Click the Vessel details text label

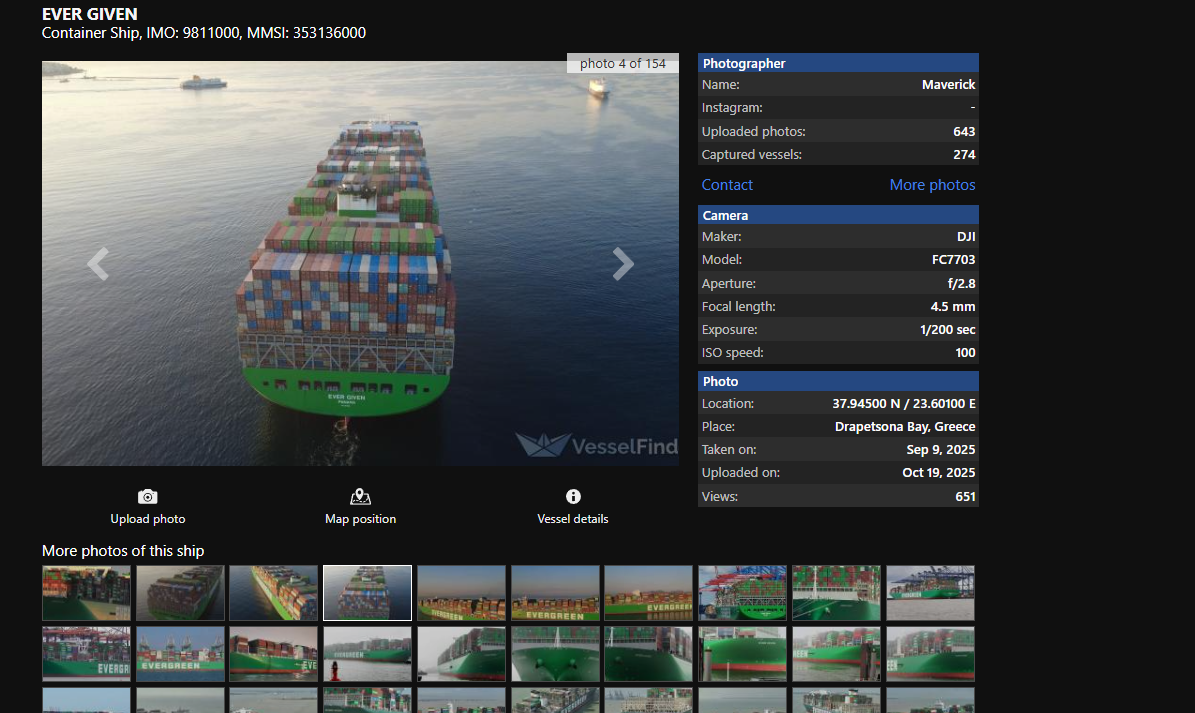[x=573, y=519]
